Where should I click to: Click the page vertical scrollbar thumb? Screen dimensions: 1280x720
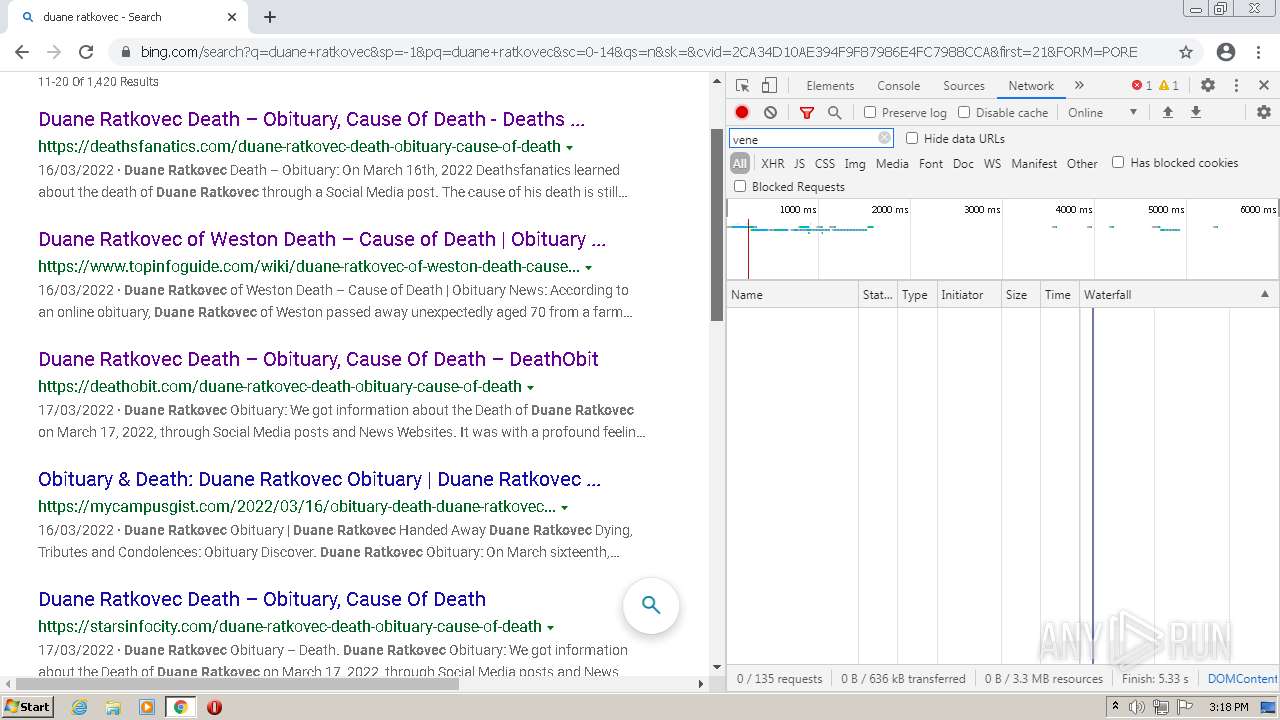(716, 225)
